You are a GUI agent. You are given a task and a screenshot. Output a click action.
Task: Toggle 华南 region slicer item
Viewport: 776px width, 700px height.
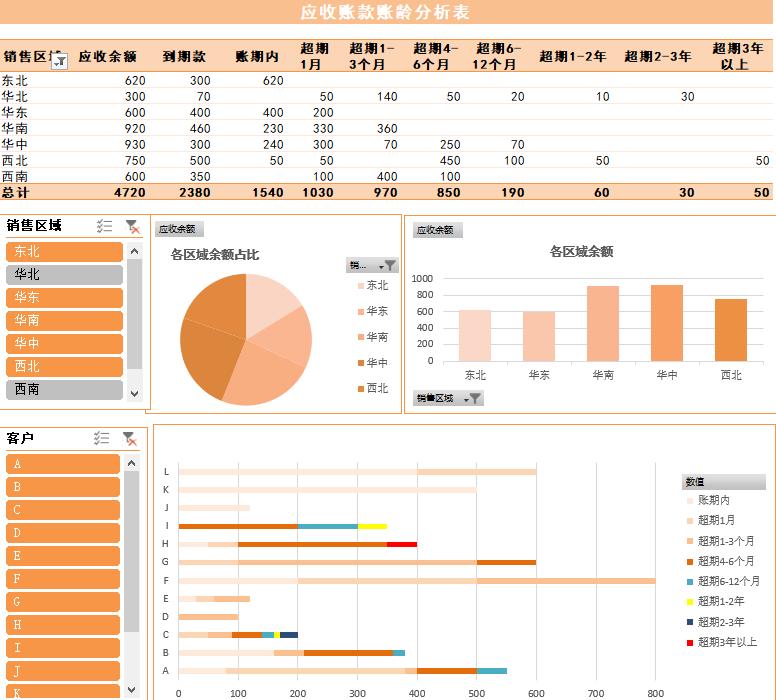pyautogui.click(x=64, y=320)
